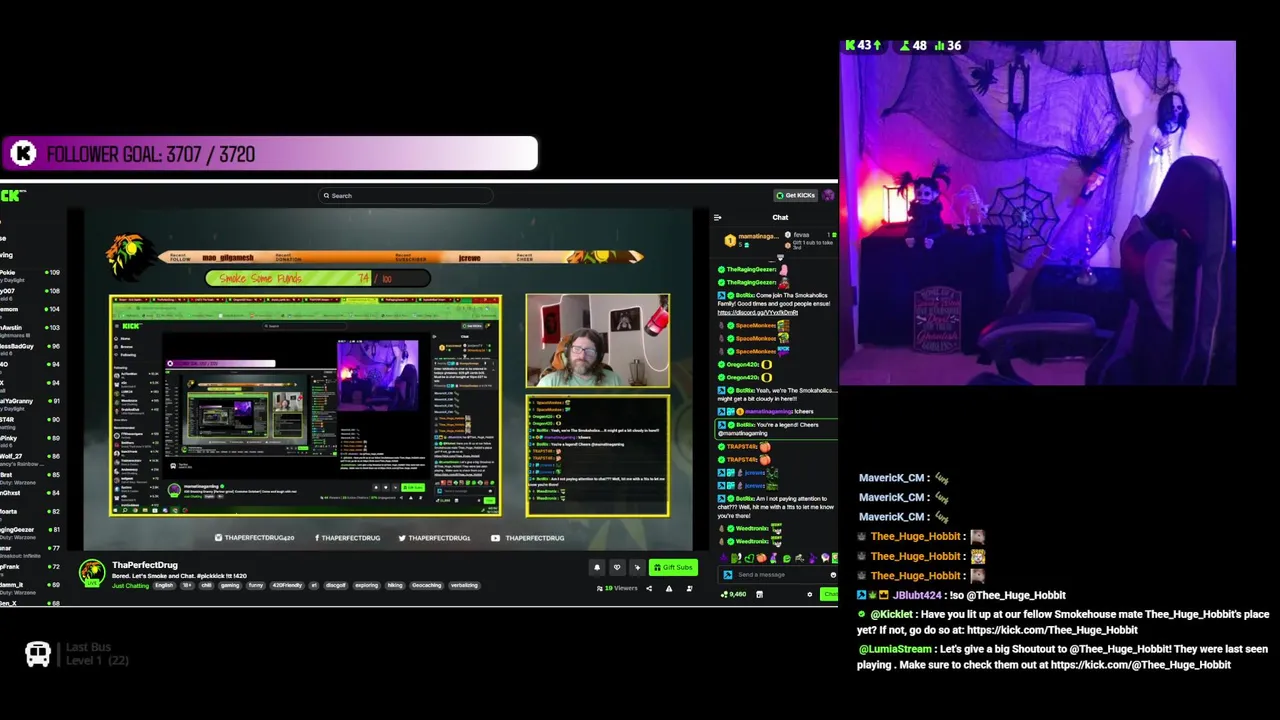Report stream with warning triangle icon
This screenshot has width=1280, height=720.
(x=669, y=588)
